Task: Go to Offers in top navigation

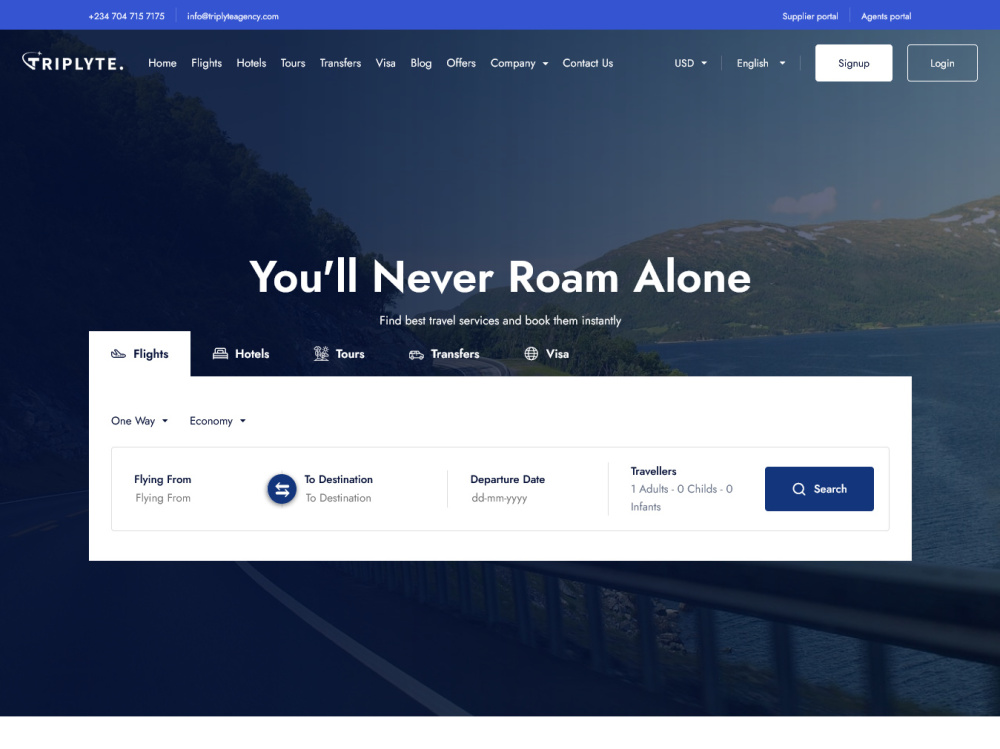Action: pos(461,63)
